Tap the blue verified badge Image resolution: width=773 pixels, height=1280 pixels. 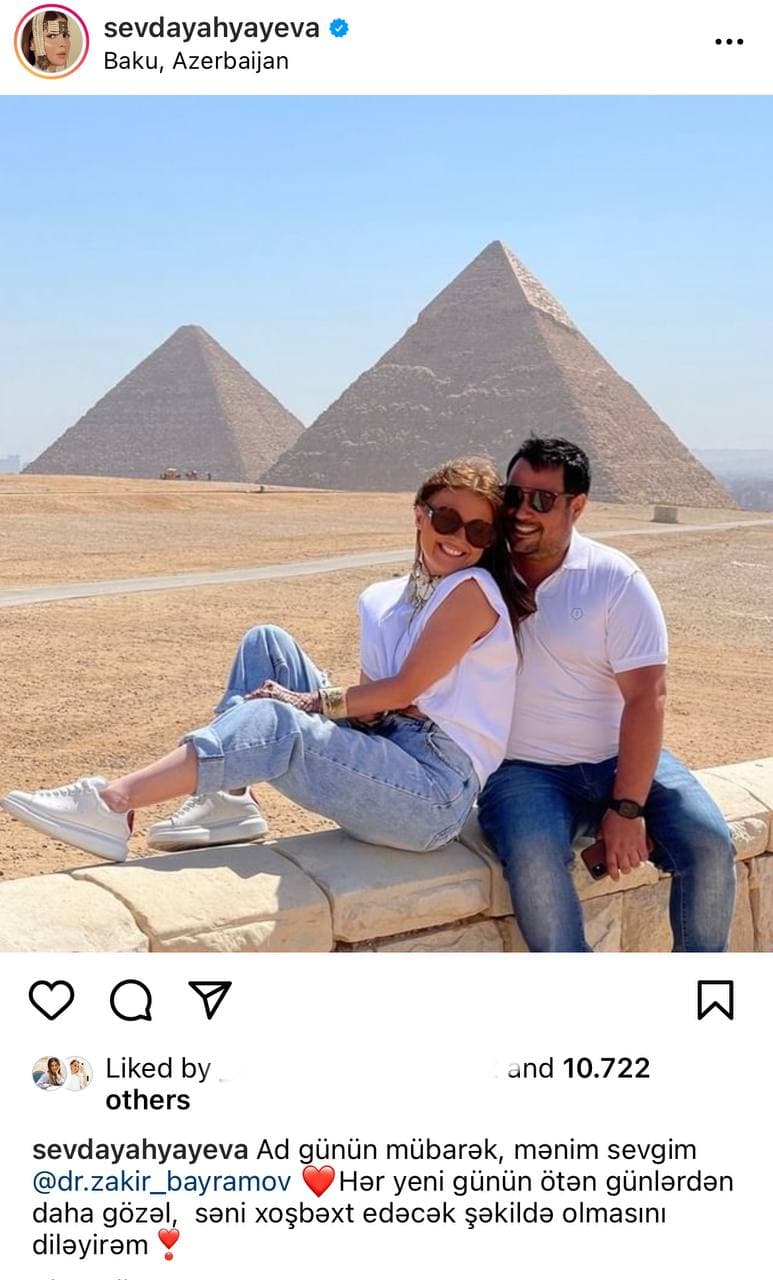pyautogui.click(x=339, y=28)
